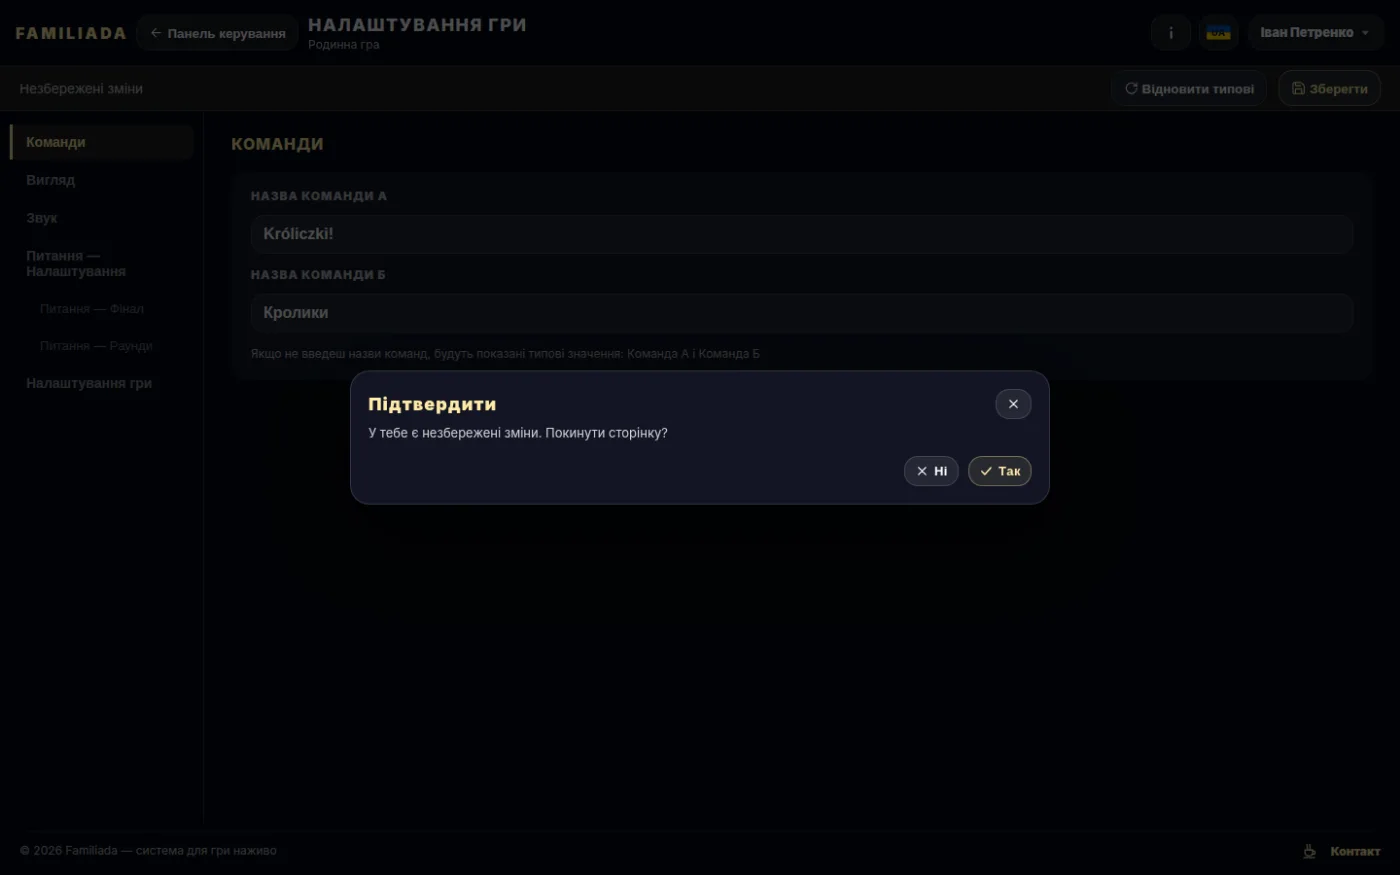This screenshot has width=1400, height=875.
Task: Switch to the Вигляд sidebar section
Action: (x=102, y=180)
